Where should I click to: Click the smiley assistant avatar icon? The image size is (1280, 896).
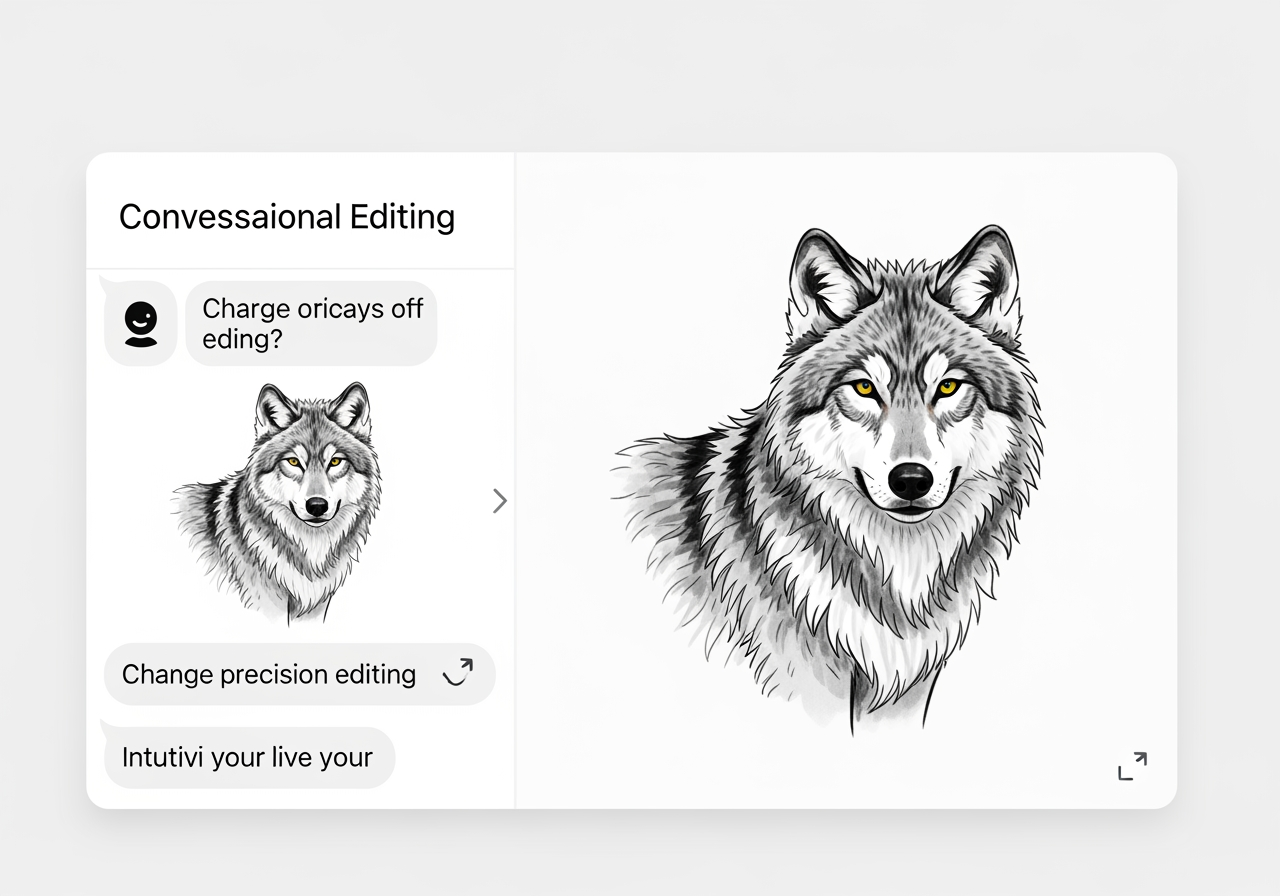(141, 324)
